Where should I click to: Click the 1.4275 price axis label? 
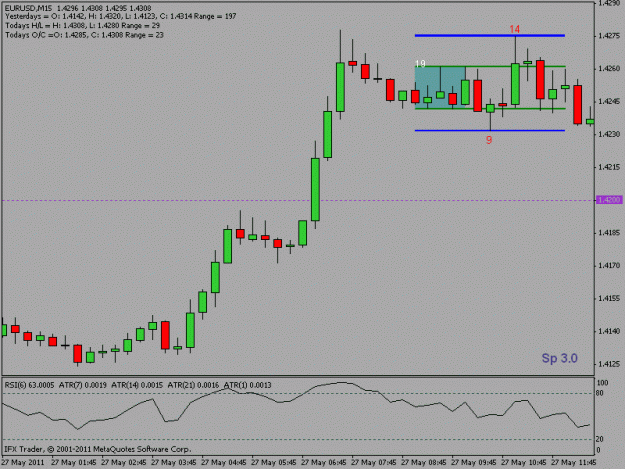pyautogui.click(x=609, y=36)
